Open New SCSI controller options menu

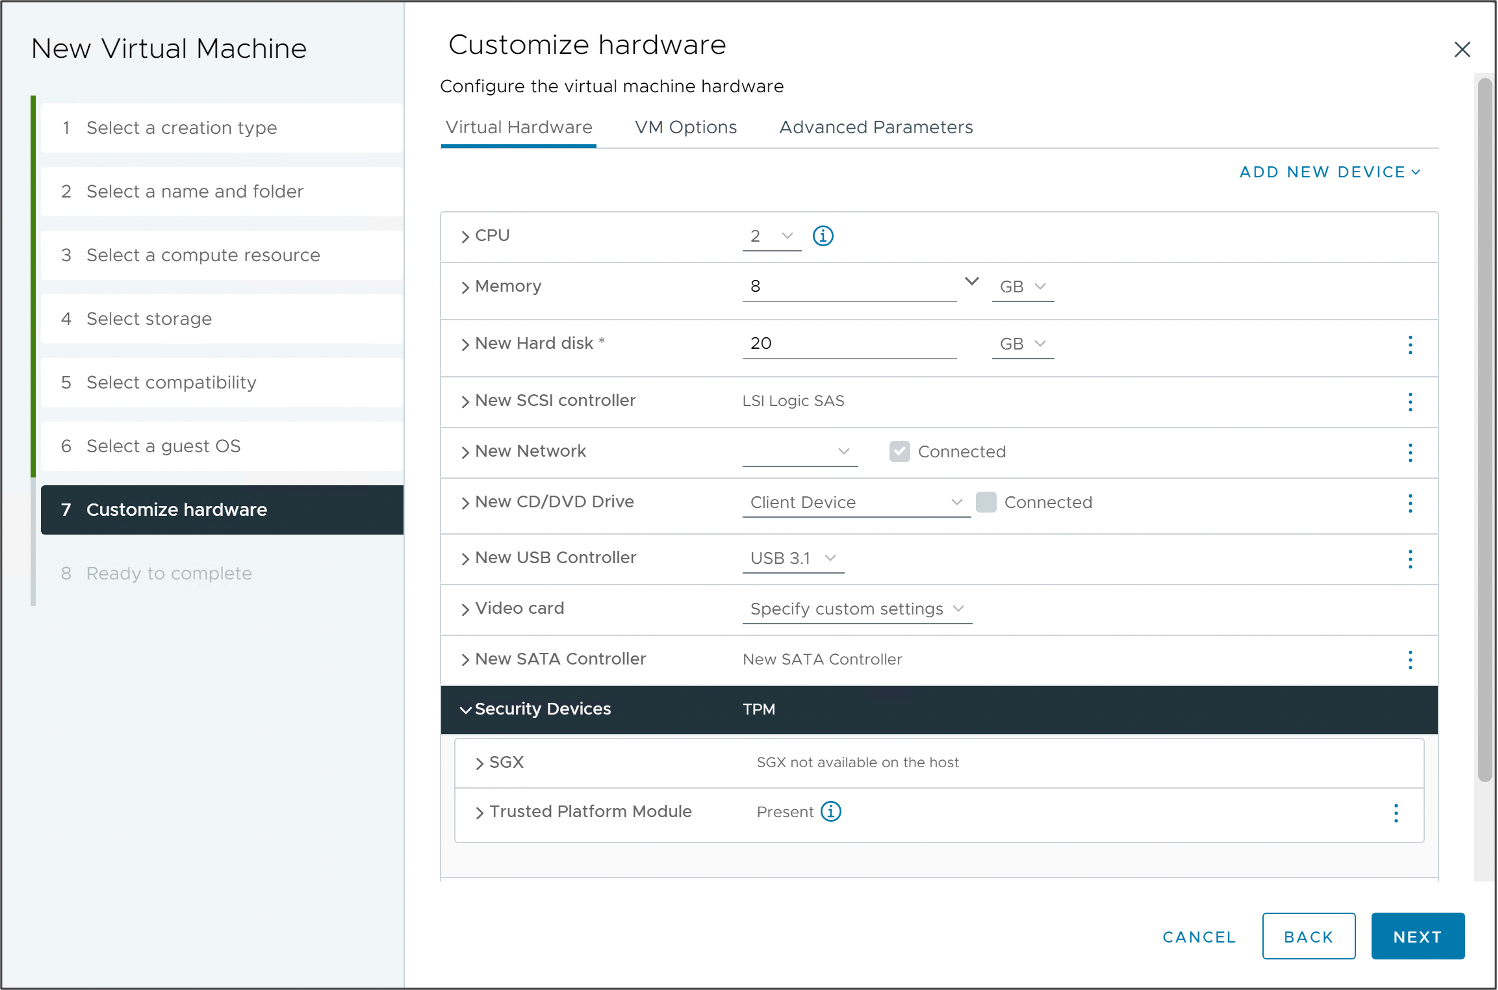pyautogui.click(x=1410, y=402)
